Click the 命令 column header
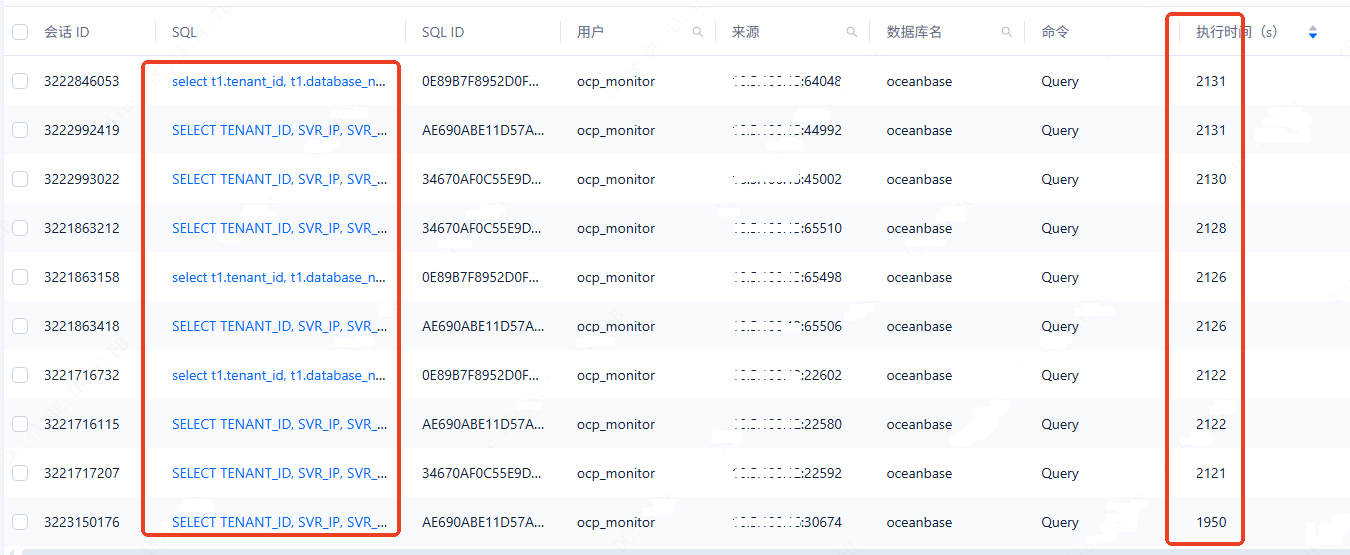The image size is (1350, 555). [1055, 32]
